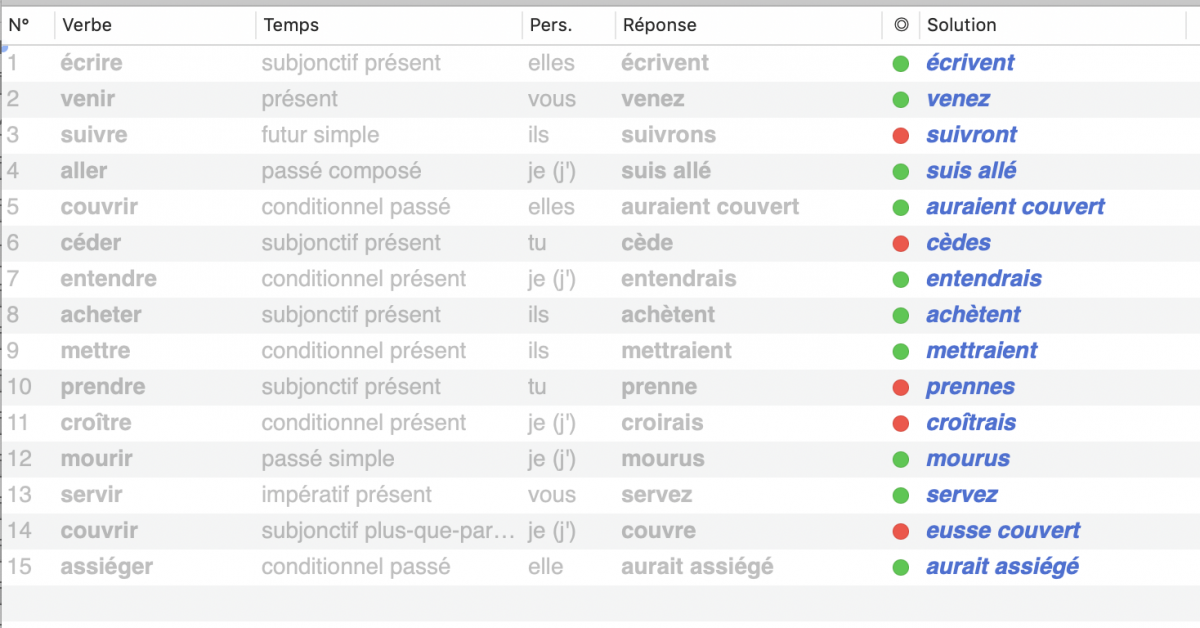Screen dimensions: 1200x628
Task: Select the solution text 'suivront'
Action: 971,135
